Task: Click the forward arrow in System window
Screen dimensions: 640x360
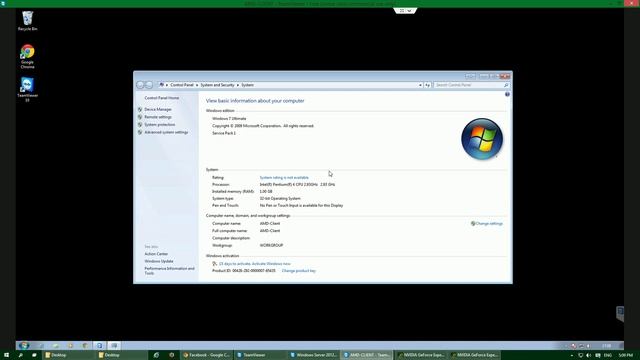Action: [x=149, y=85]
